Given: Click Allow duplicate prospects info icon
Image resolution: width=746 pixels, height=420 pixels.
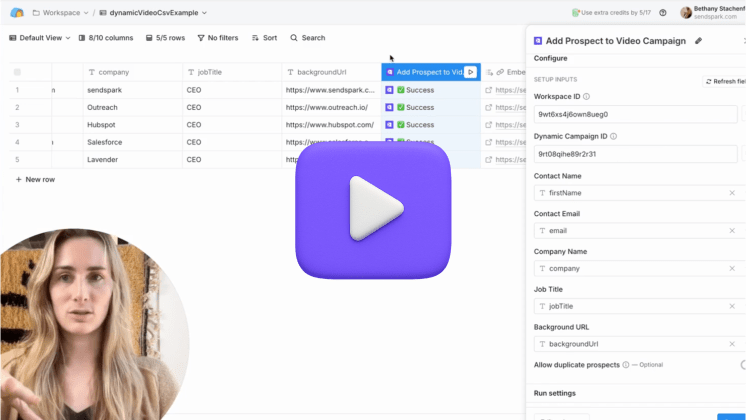Looking at the screenshot, I should click(x=626, y=365).
